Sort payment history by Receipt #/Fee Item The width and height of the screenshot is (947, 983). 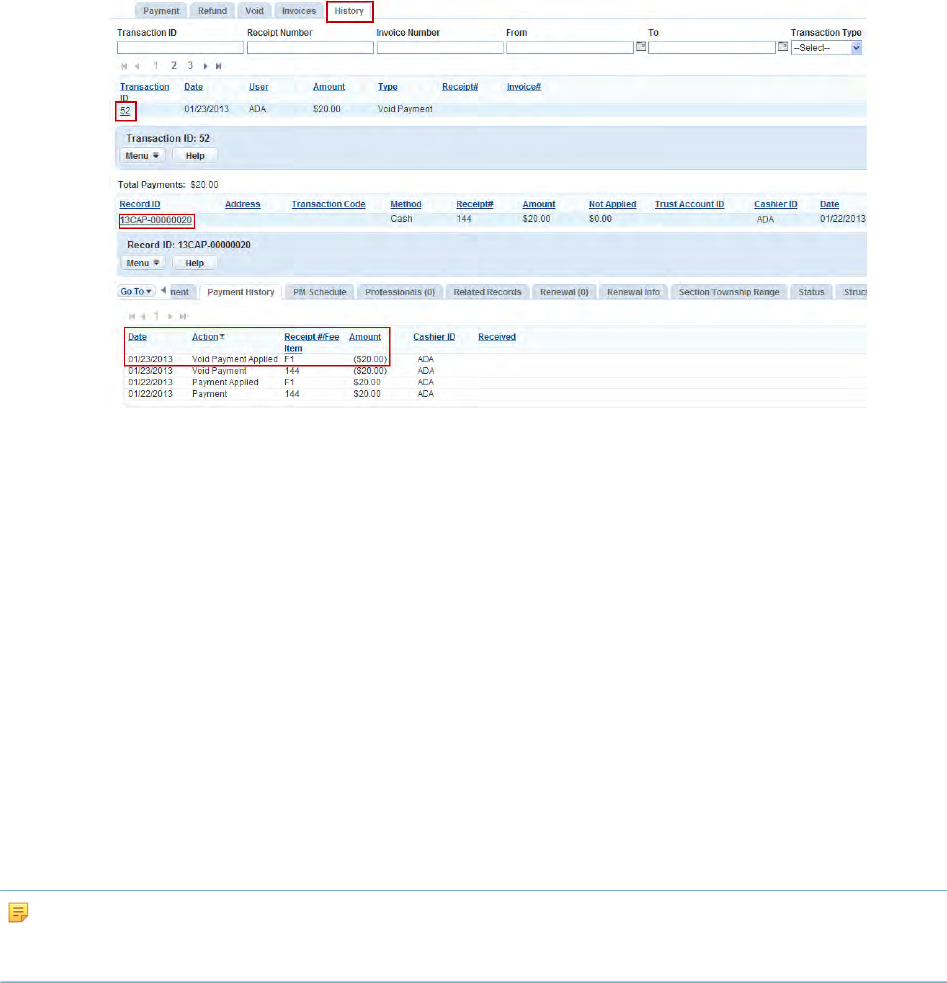[311, 342]
